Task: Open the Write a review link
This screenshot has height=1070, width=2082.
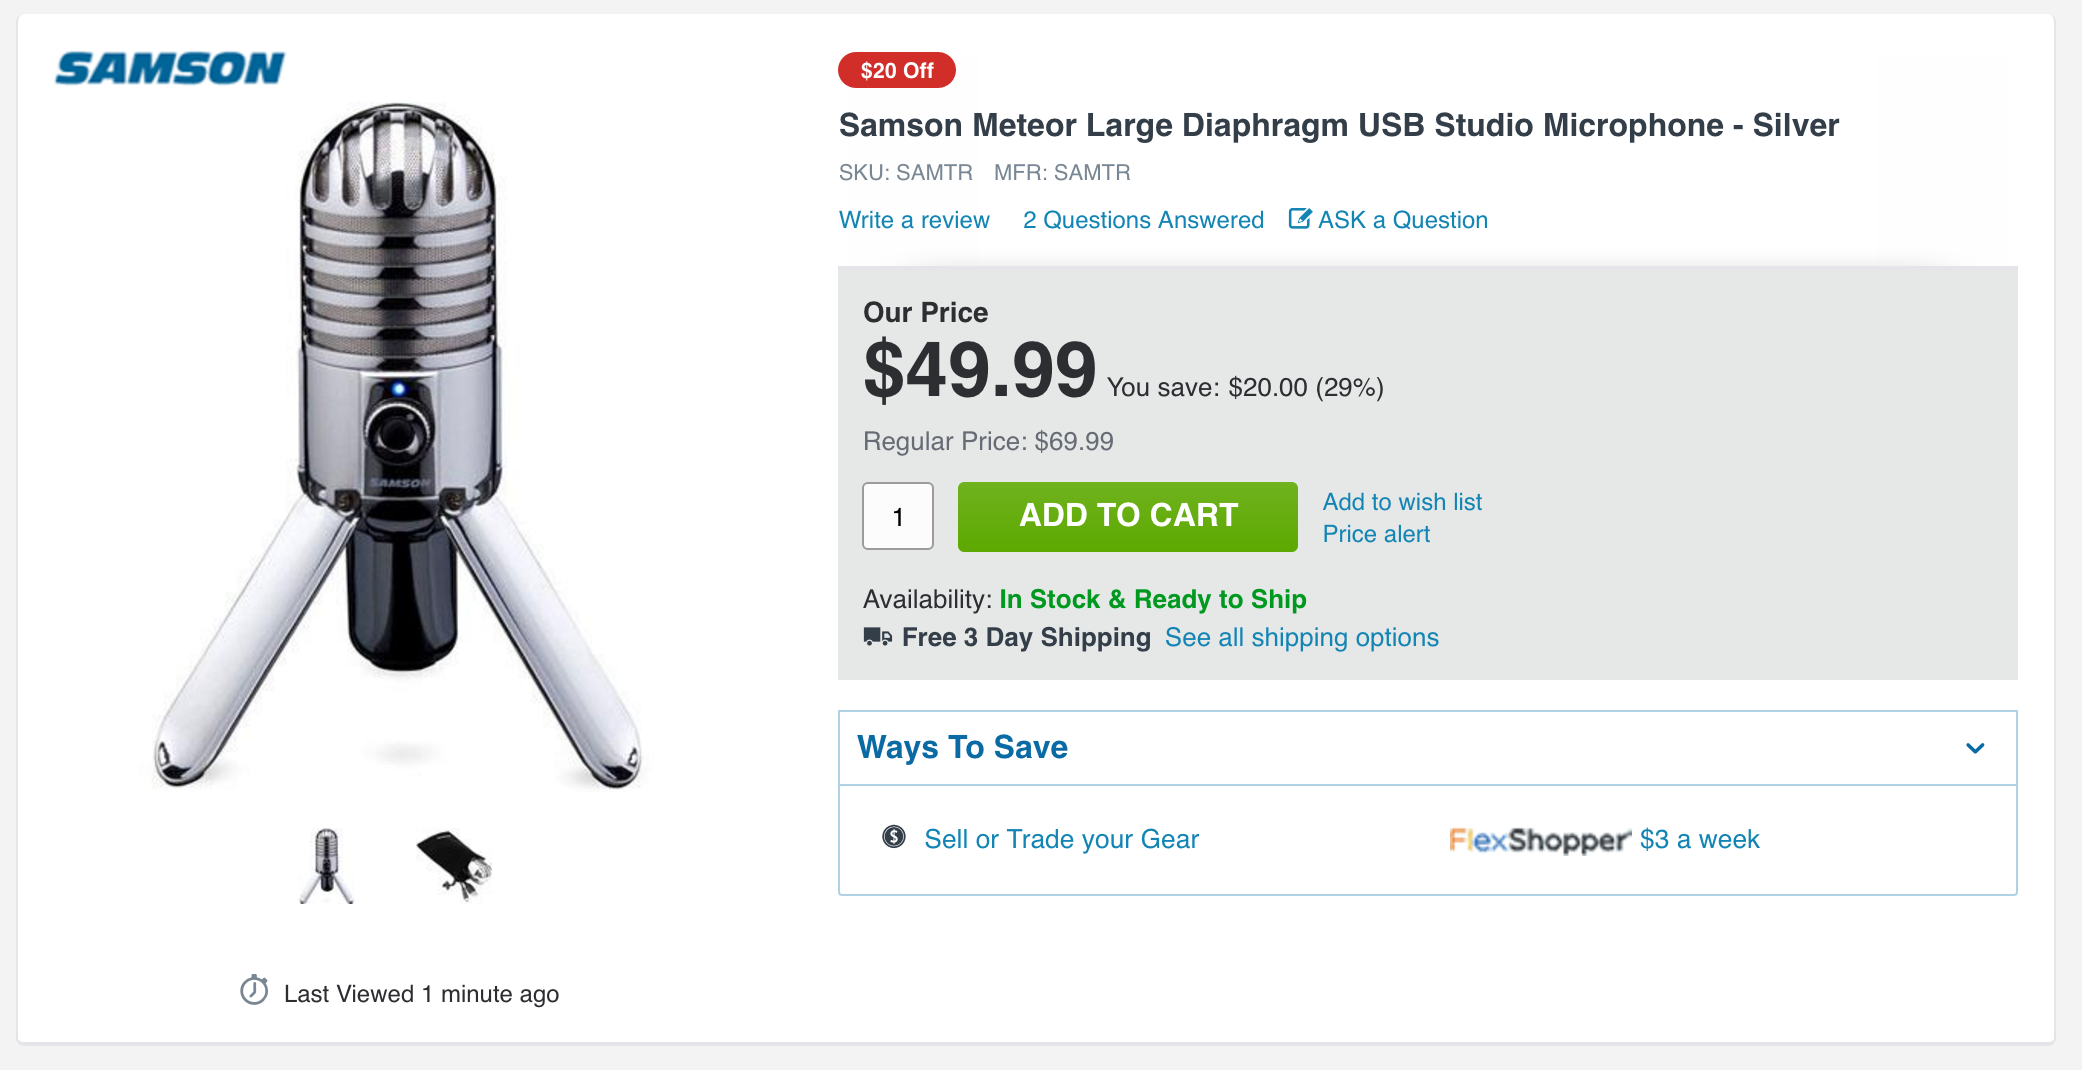Action: pyautogui.click(x=914, y=220)
